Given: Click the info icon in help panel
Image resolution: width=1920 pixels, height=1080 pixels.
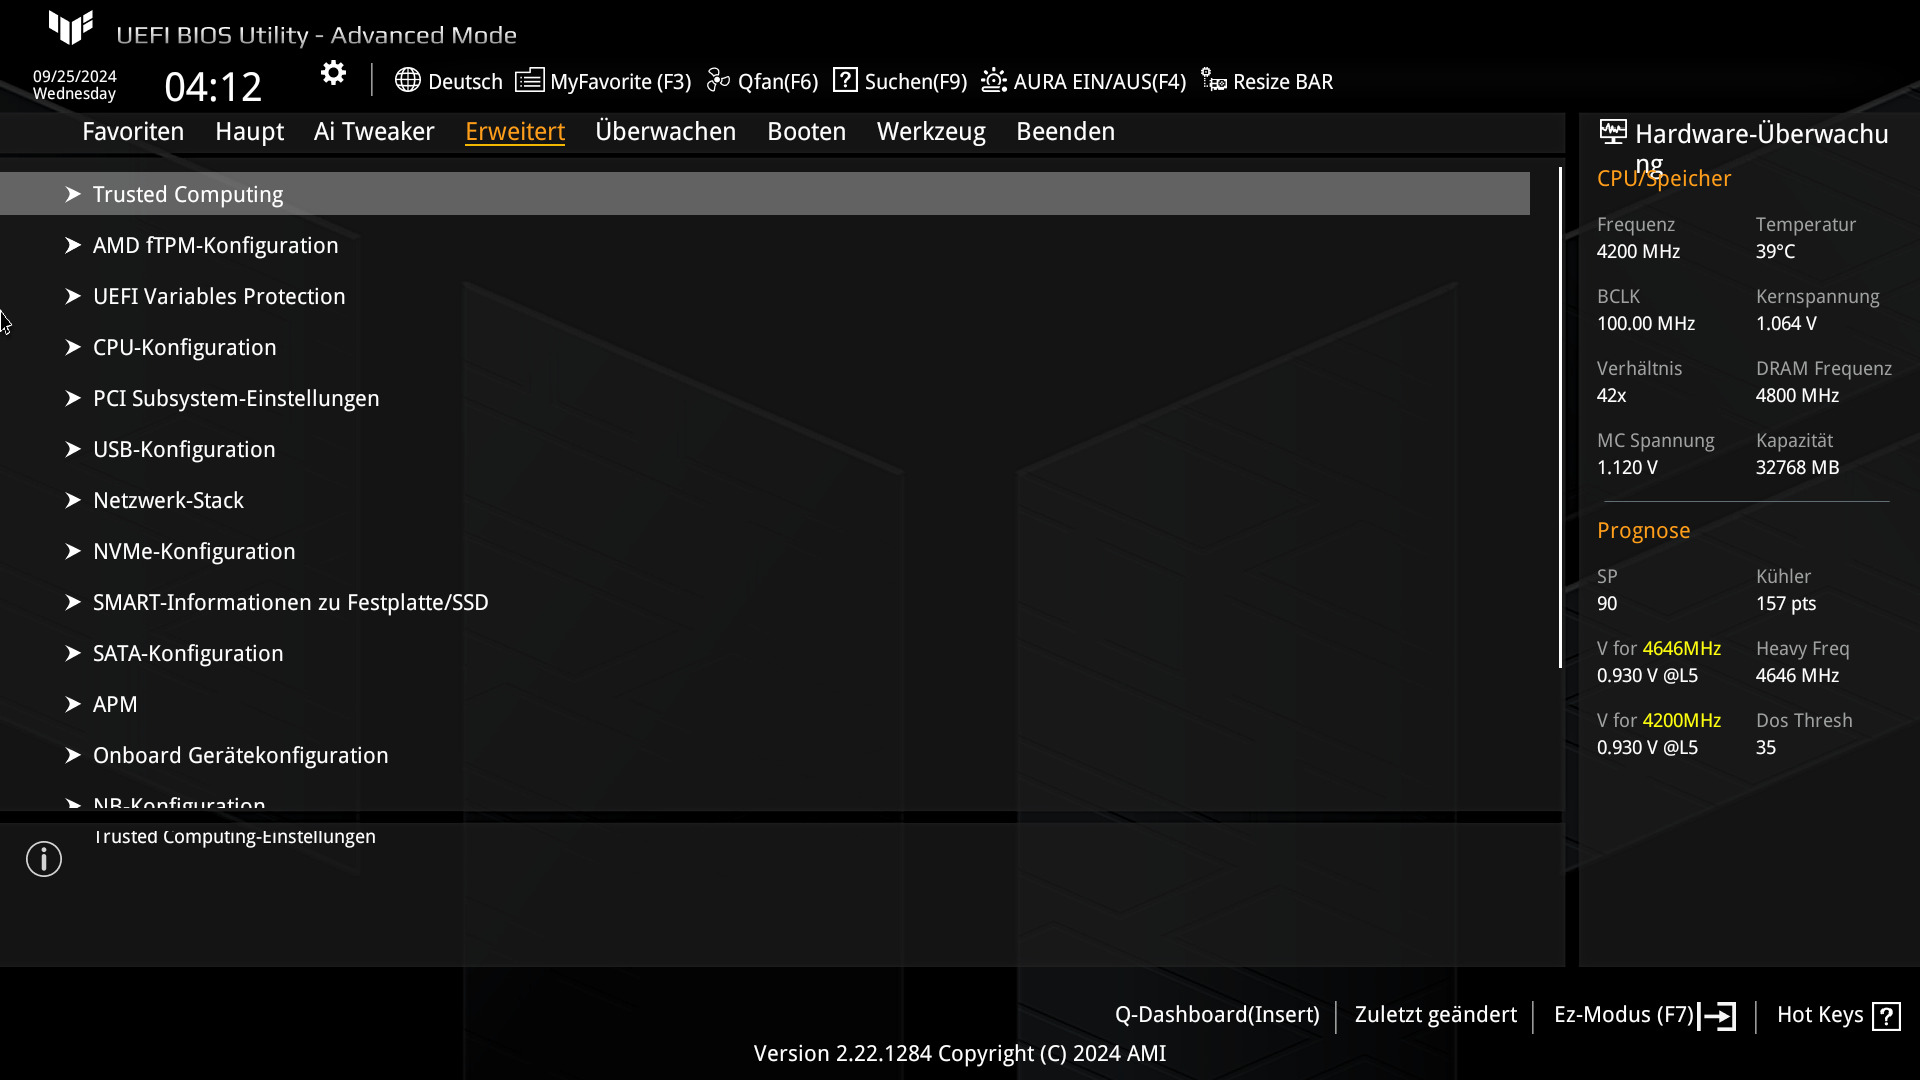Looking at the screenshot, I should [x=44, y=859].
